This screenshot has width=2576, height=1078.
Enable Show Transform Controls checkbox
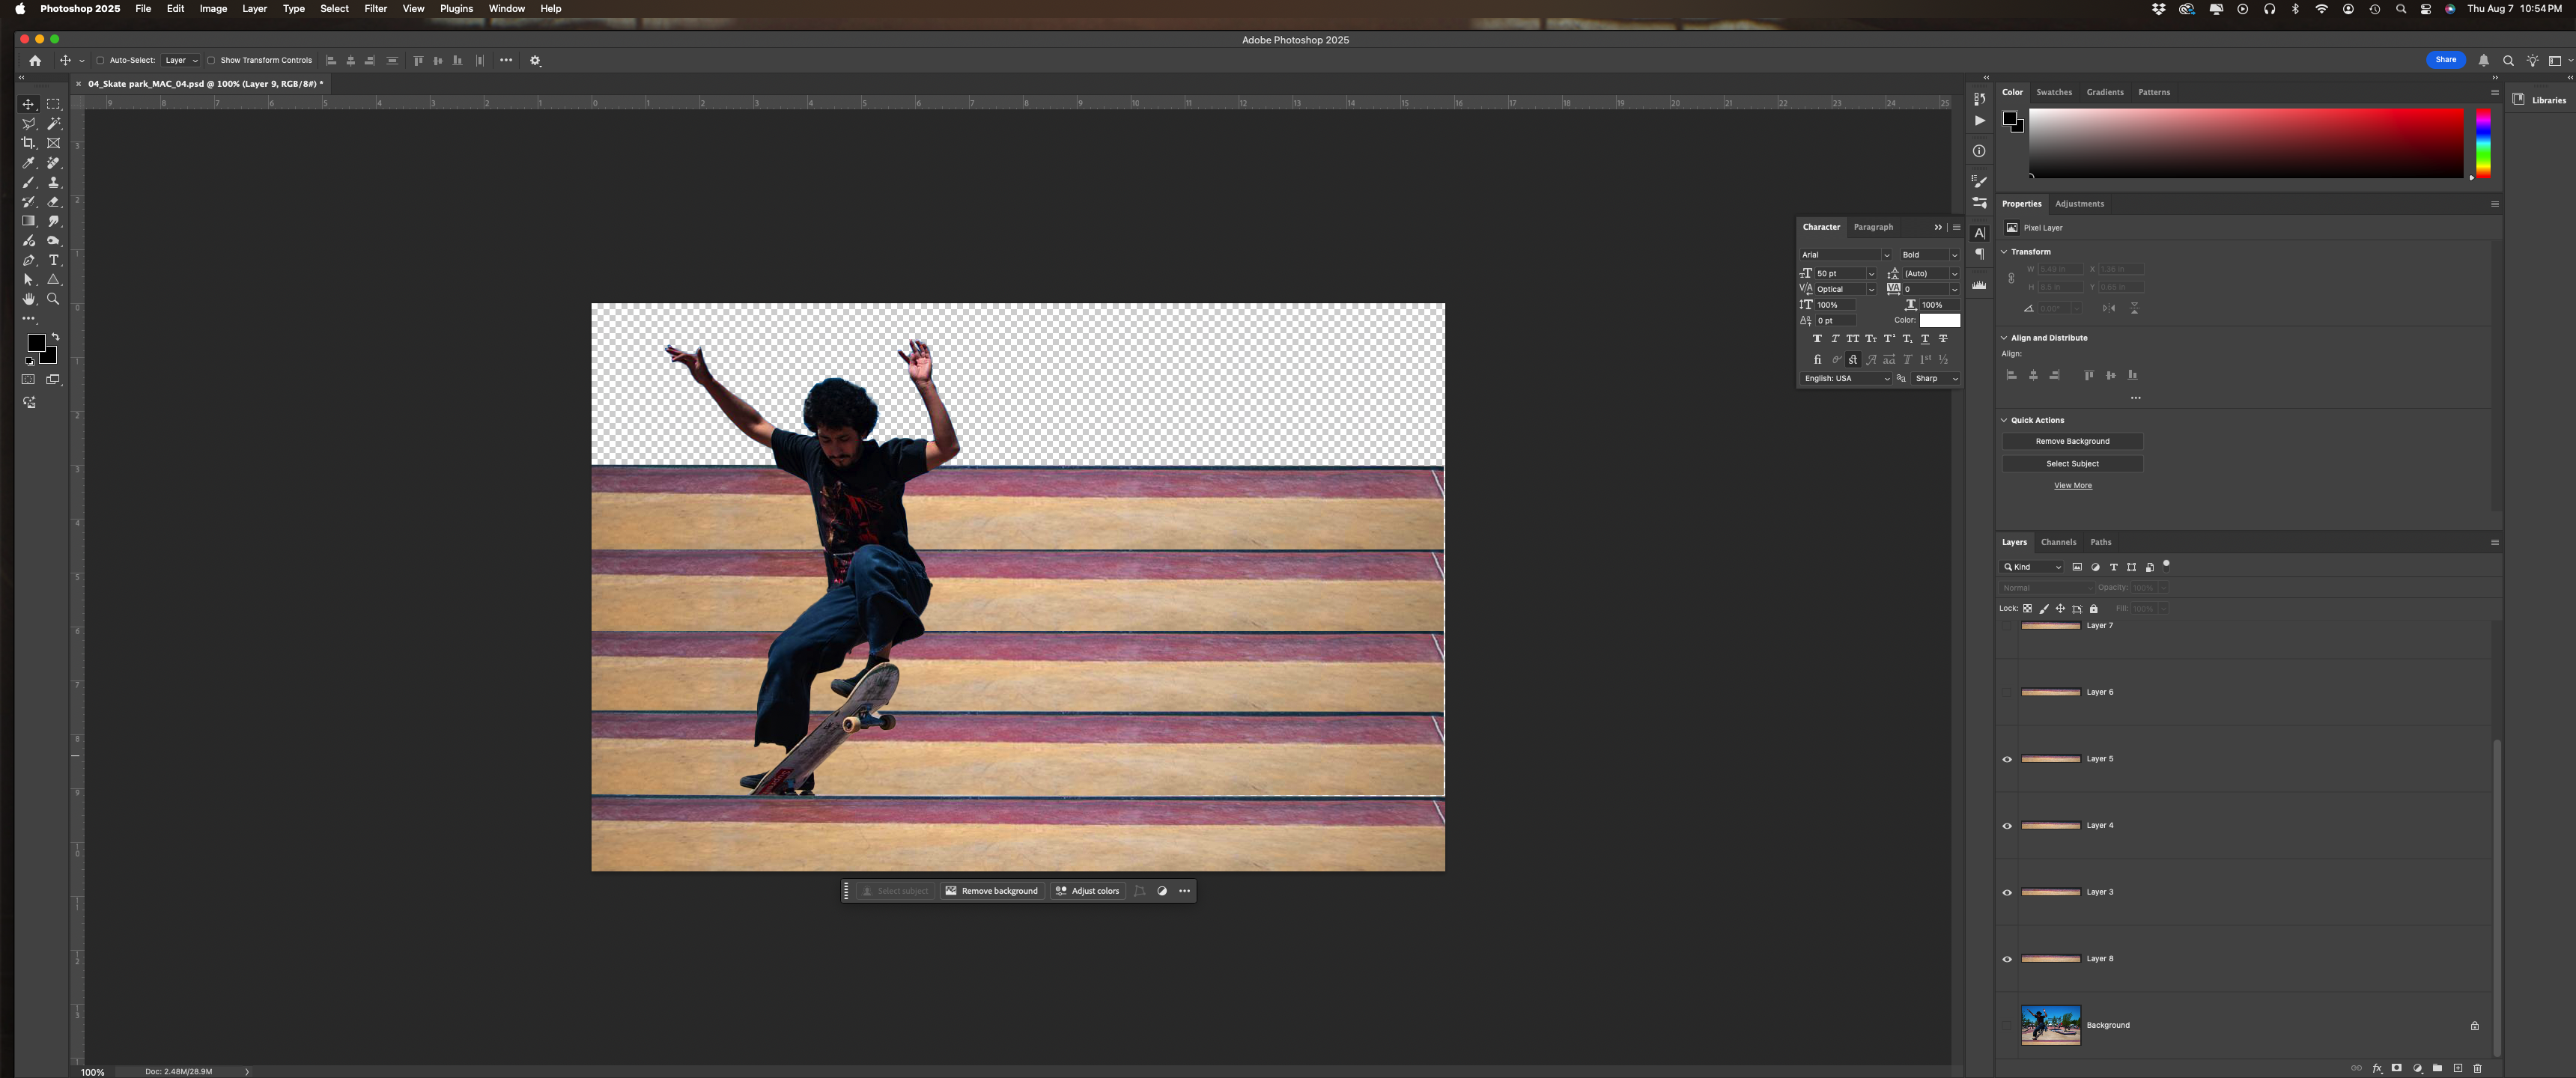point(211,61)
